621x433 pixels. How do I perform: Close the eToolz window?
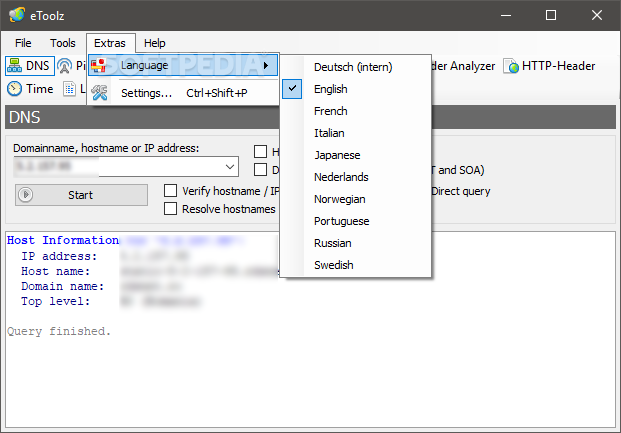(597, 15)
